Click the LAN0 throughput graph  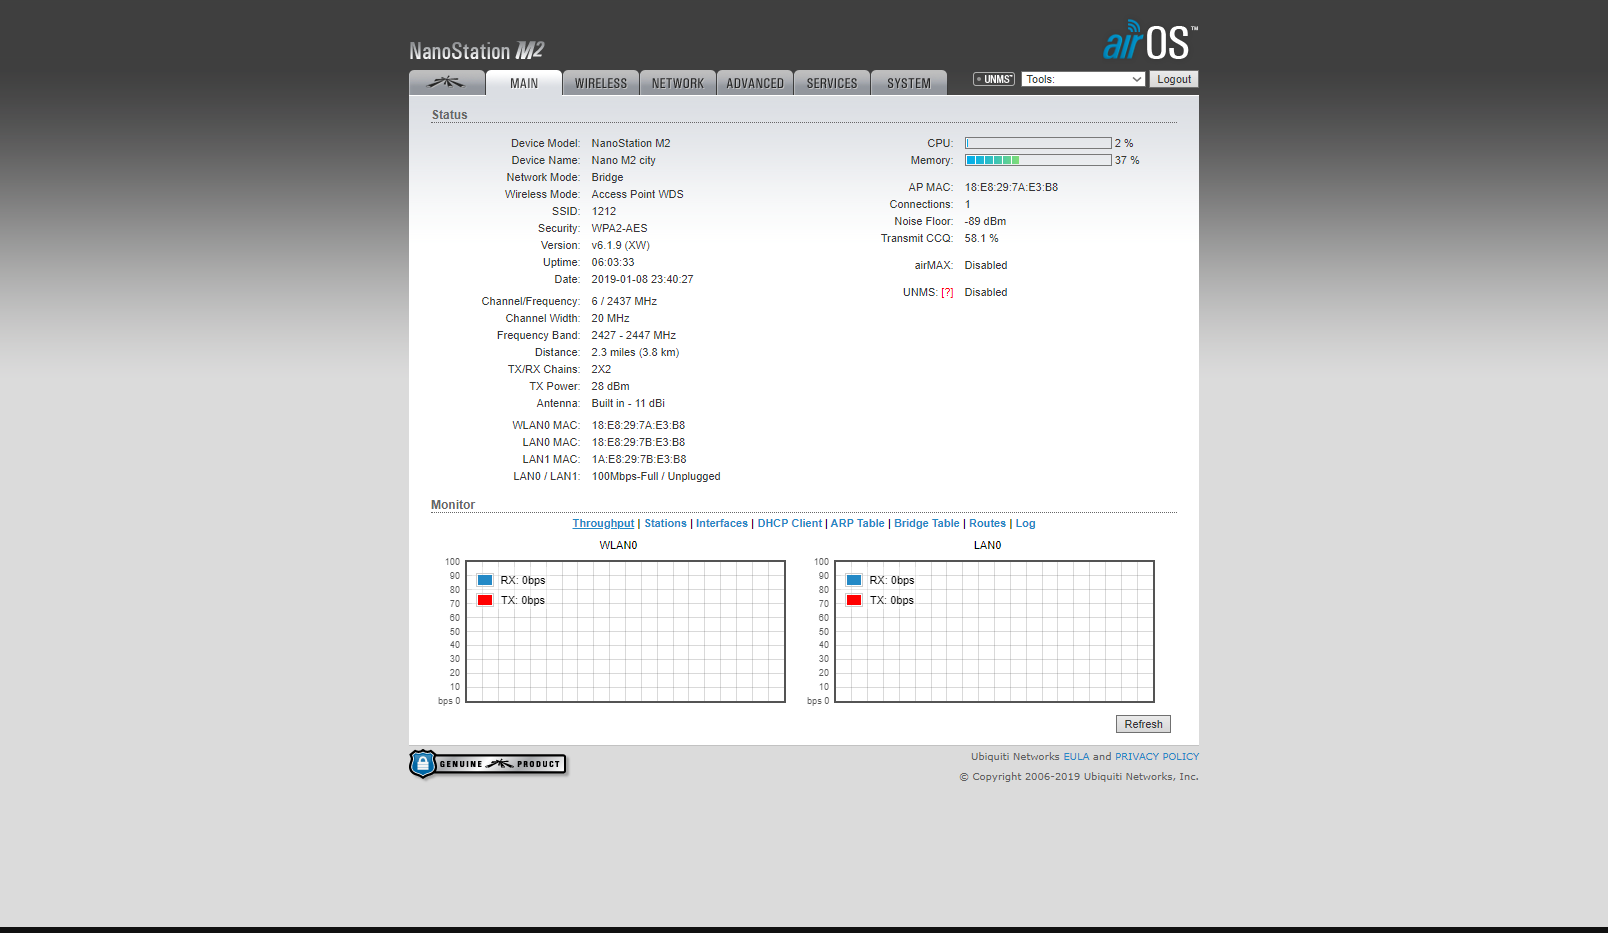pyautogui.click(x=995, y=631)
